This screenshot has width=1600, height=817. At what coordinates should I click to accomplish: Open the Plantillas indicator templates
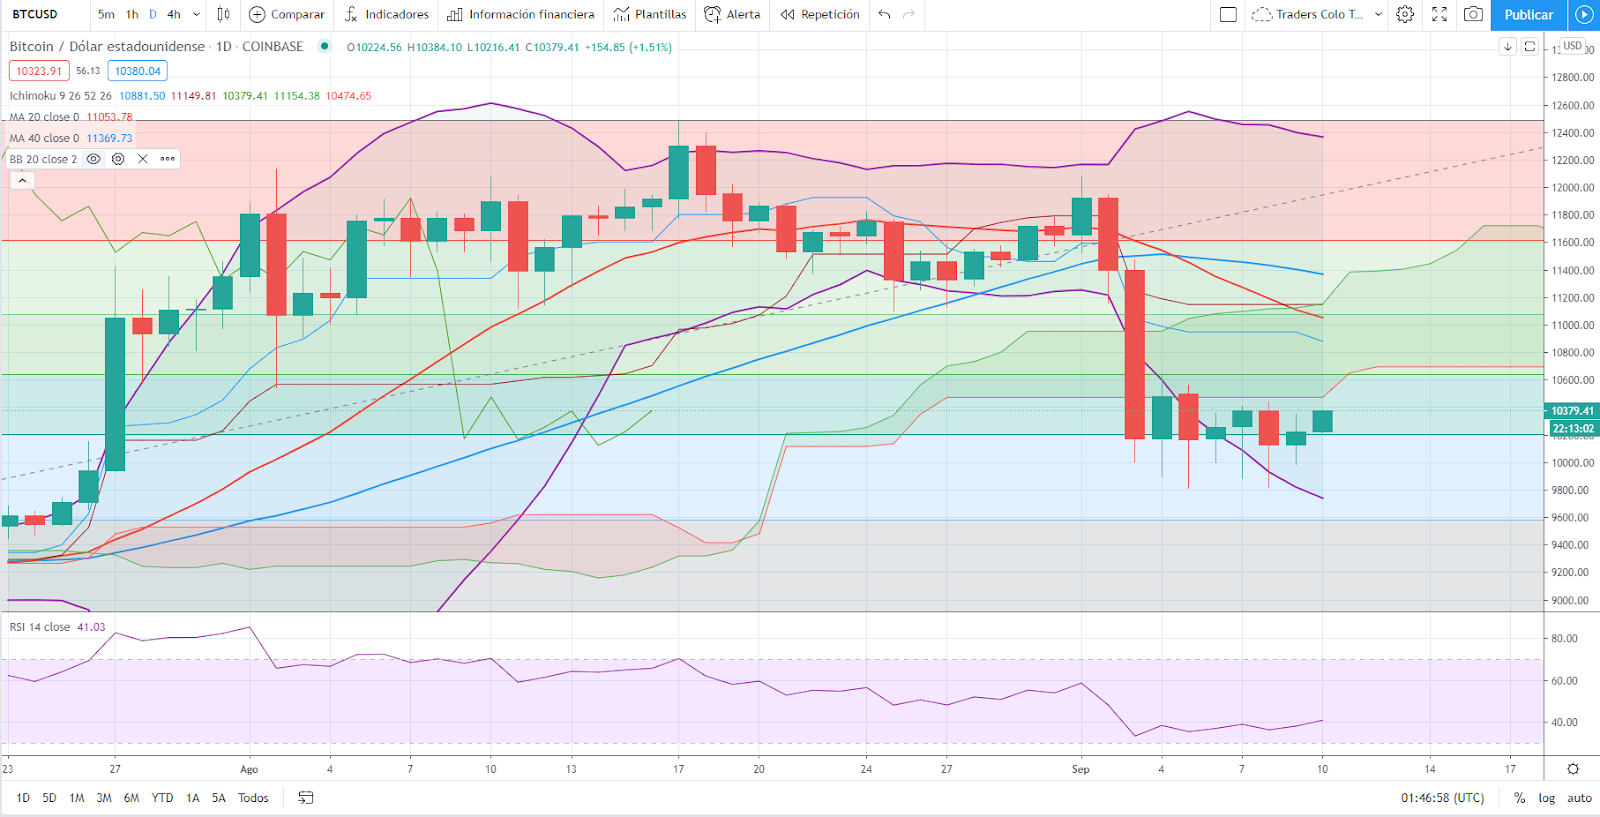(650, 14)
